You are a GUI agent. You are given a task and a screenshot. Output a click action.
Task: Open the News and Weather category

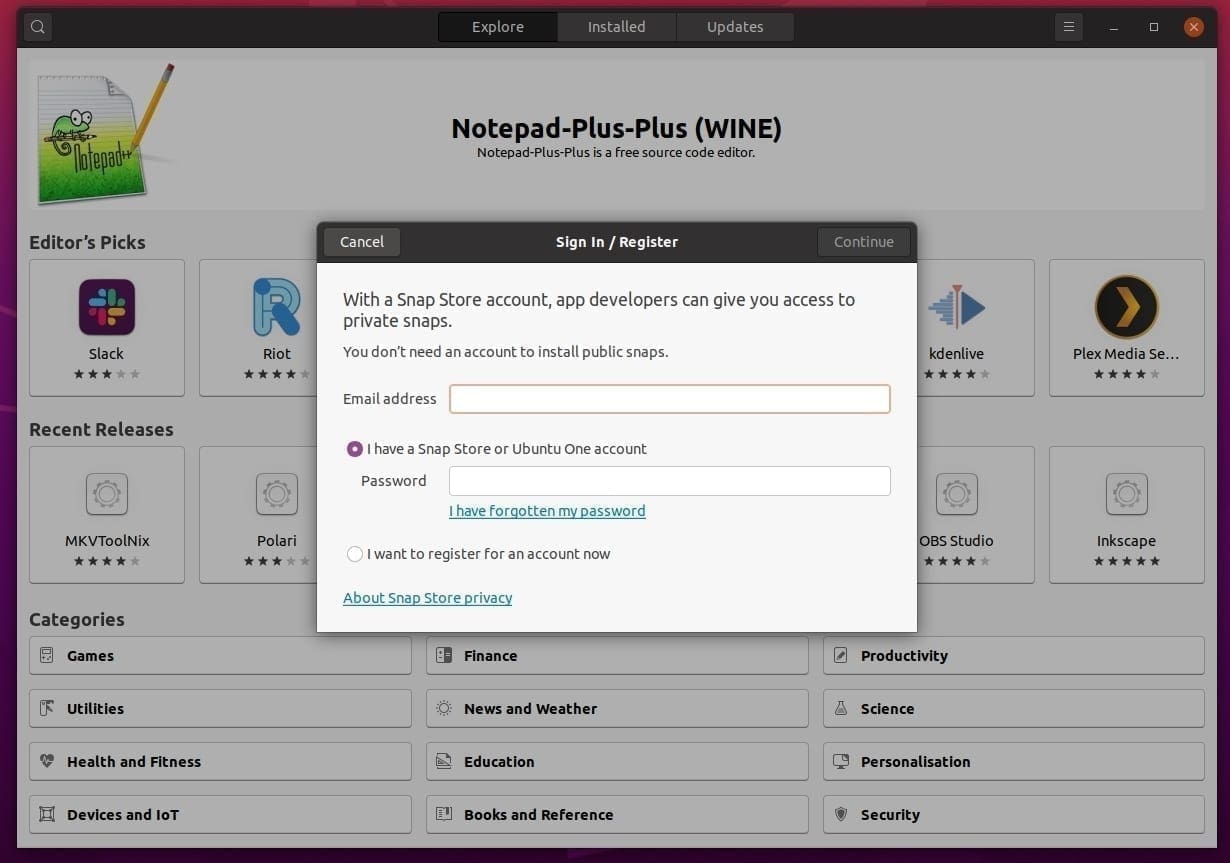click(617, 709)
